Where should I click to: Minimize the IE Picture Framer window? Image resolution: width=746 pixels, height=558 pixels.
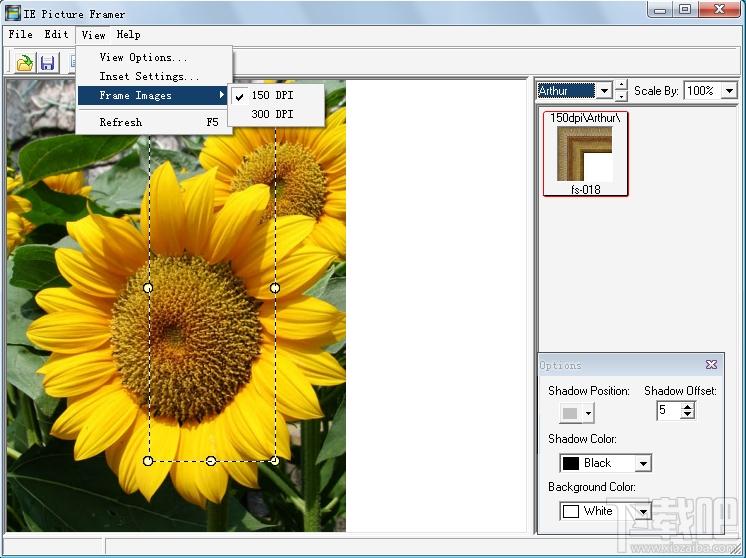660,10
